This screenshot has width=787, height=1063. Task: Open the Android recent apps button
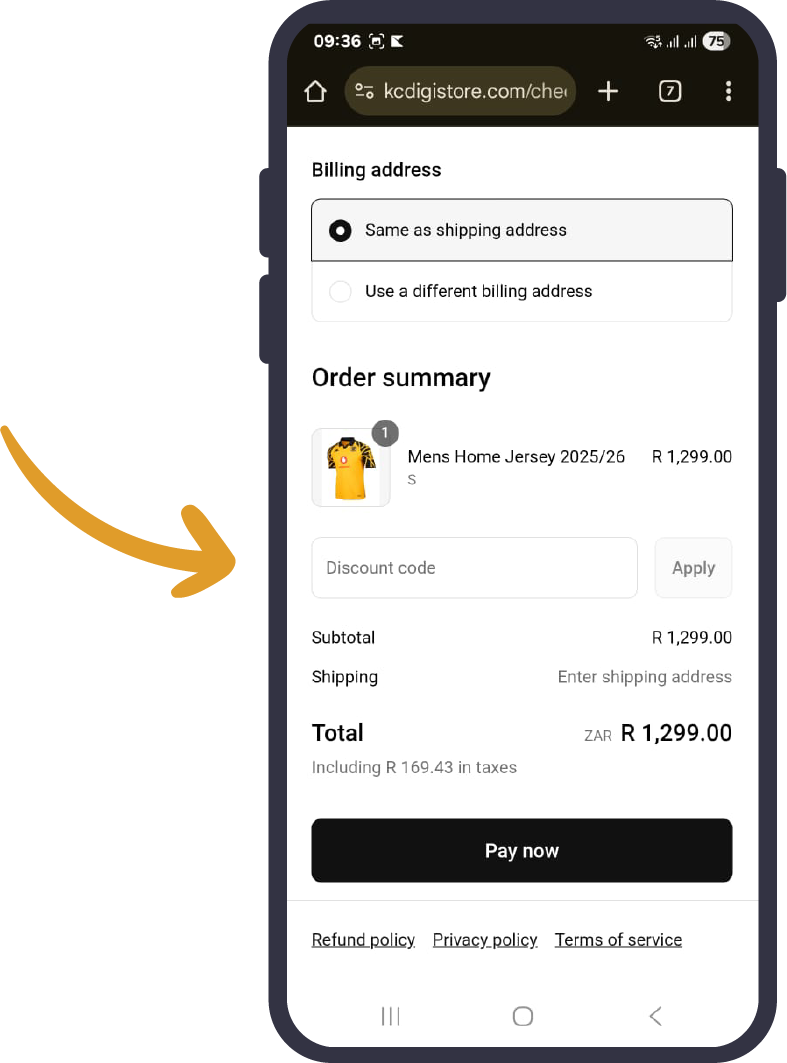pos(391,1016)
